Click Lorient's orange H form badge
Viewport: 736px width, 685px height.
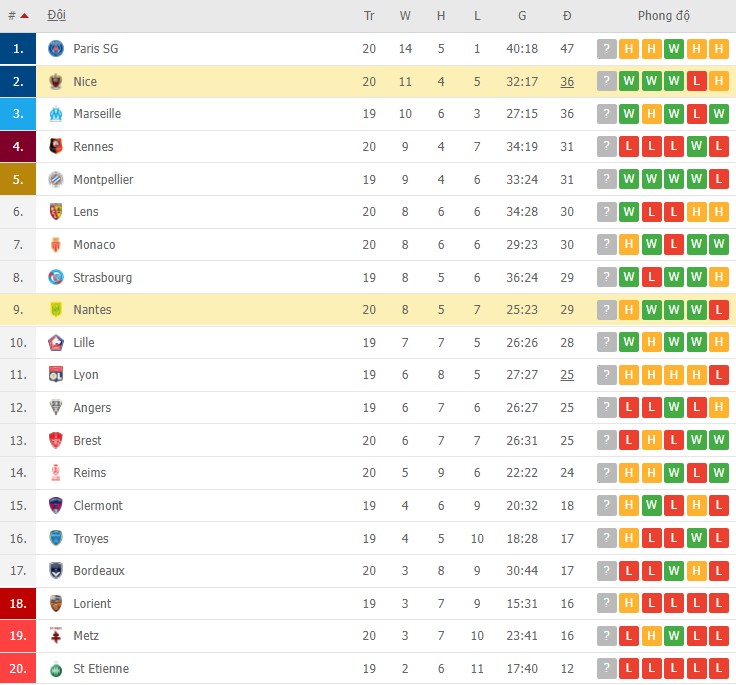(629, 604)
